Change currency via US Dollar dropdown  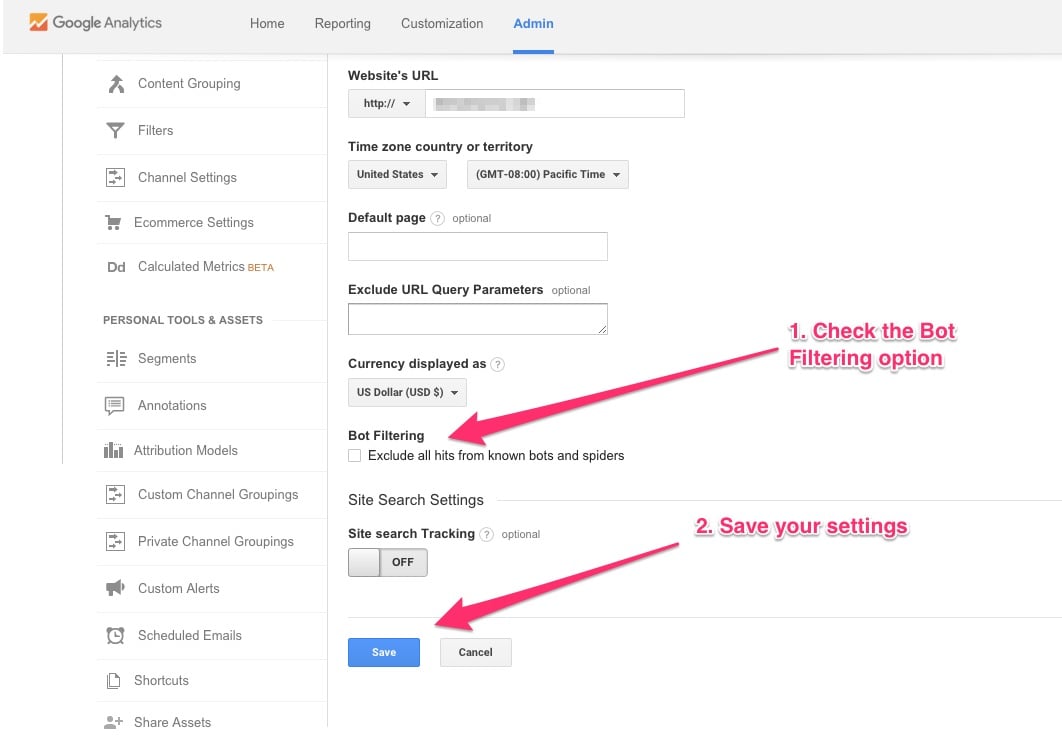407,393
